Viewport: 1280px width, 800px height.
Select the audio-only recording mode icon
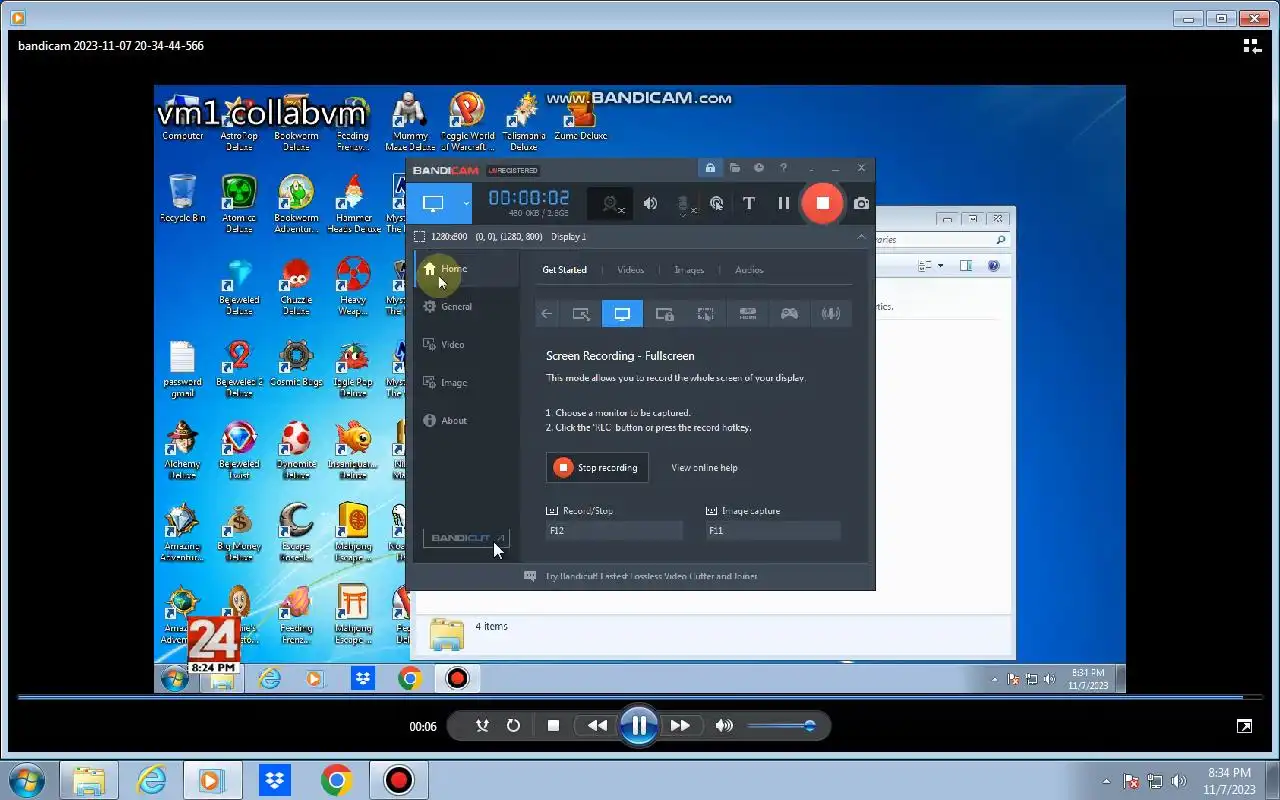(x=831, y=314)
